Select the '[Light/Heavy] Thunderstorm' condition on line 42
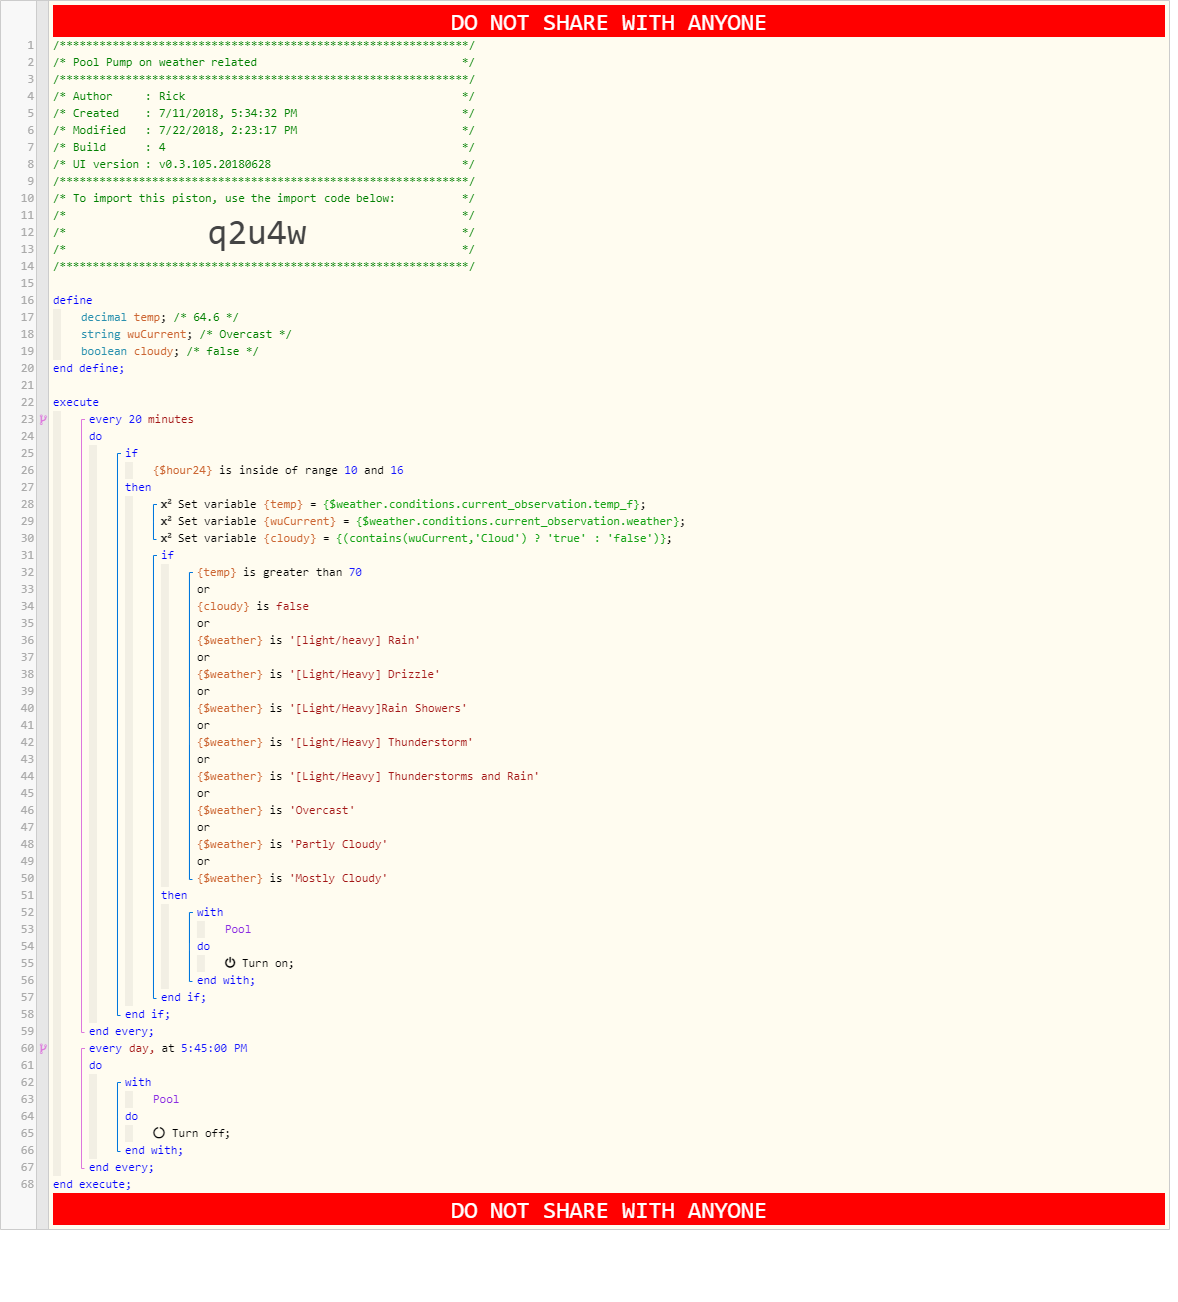 pos(335,742)
